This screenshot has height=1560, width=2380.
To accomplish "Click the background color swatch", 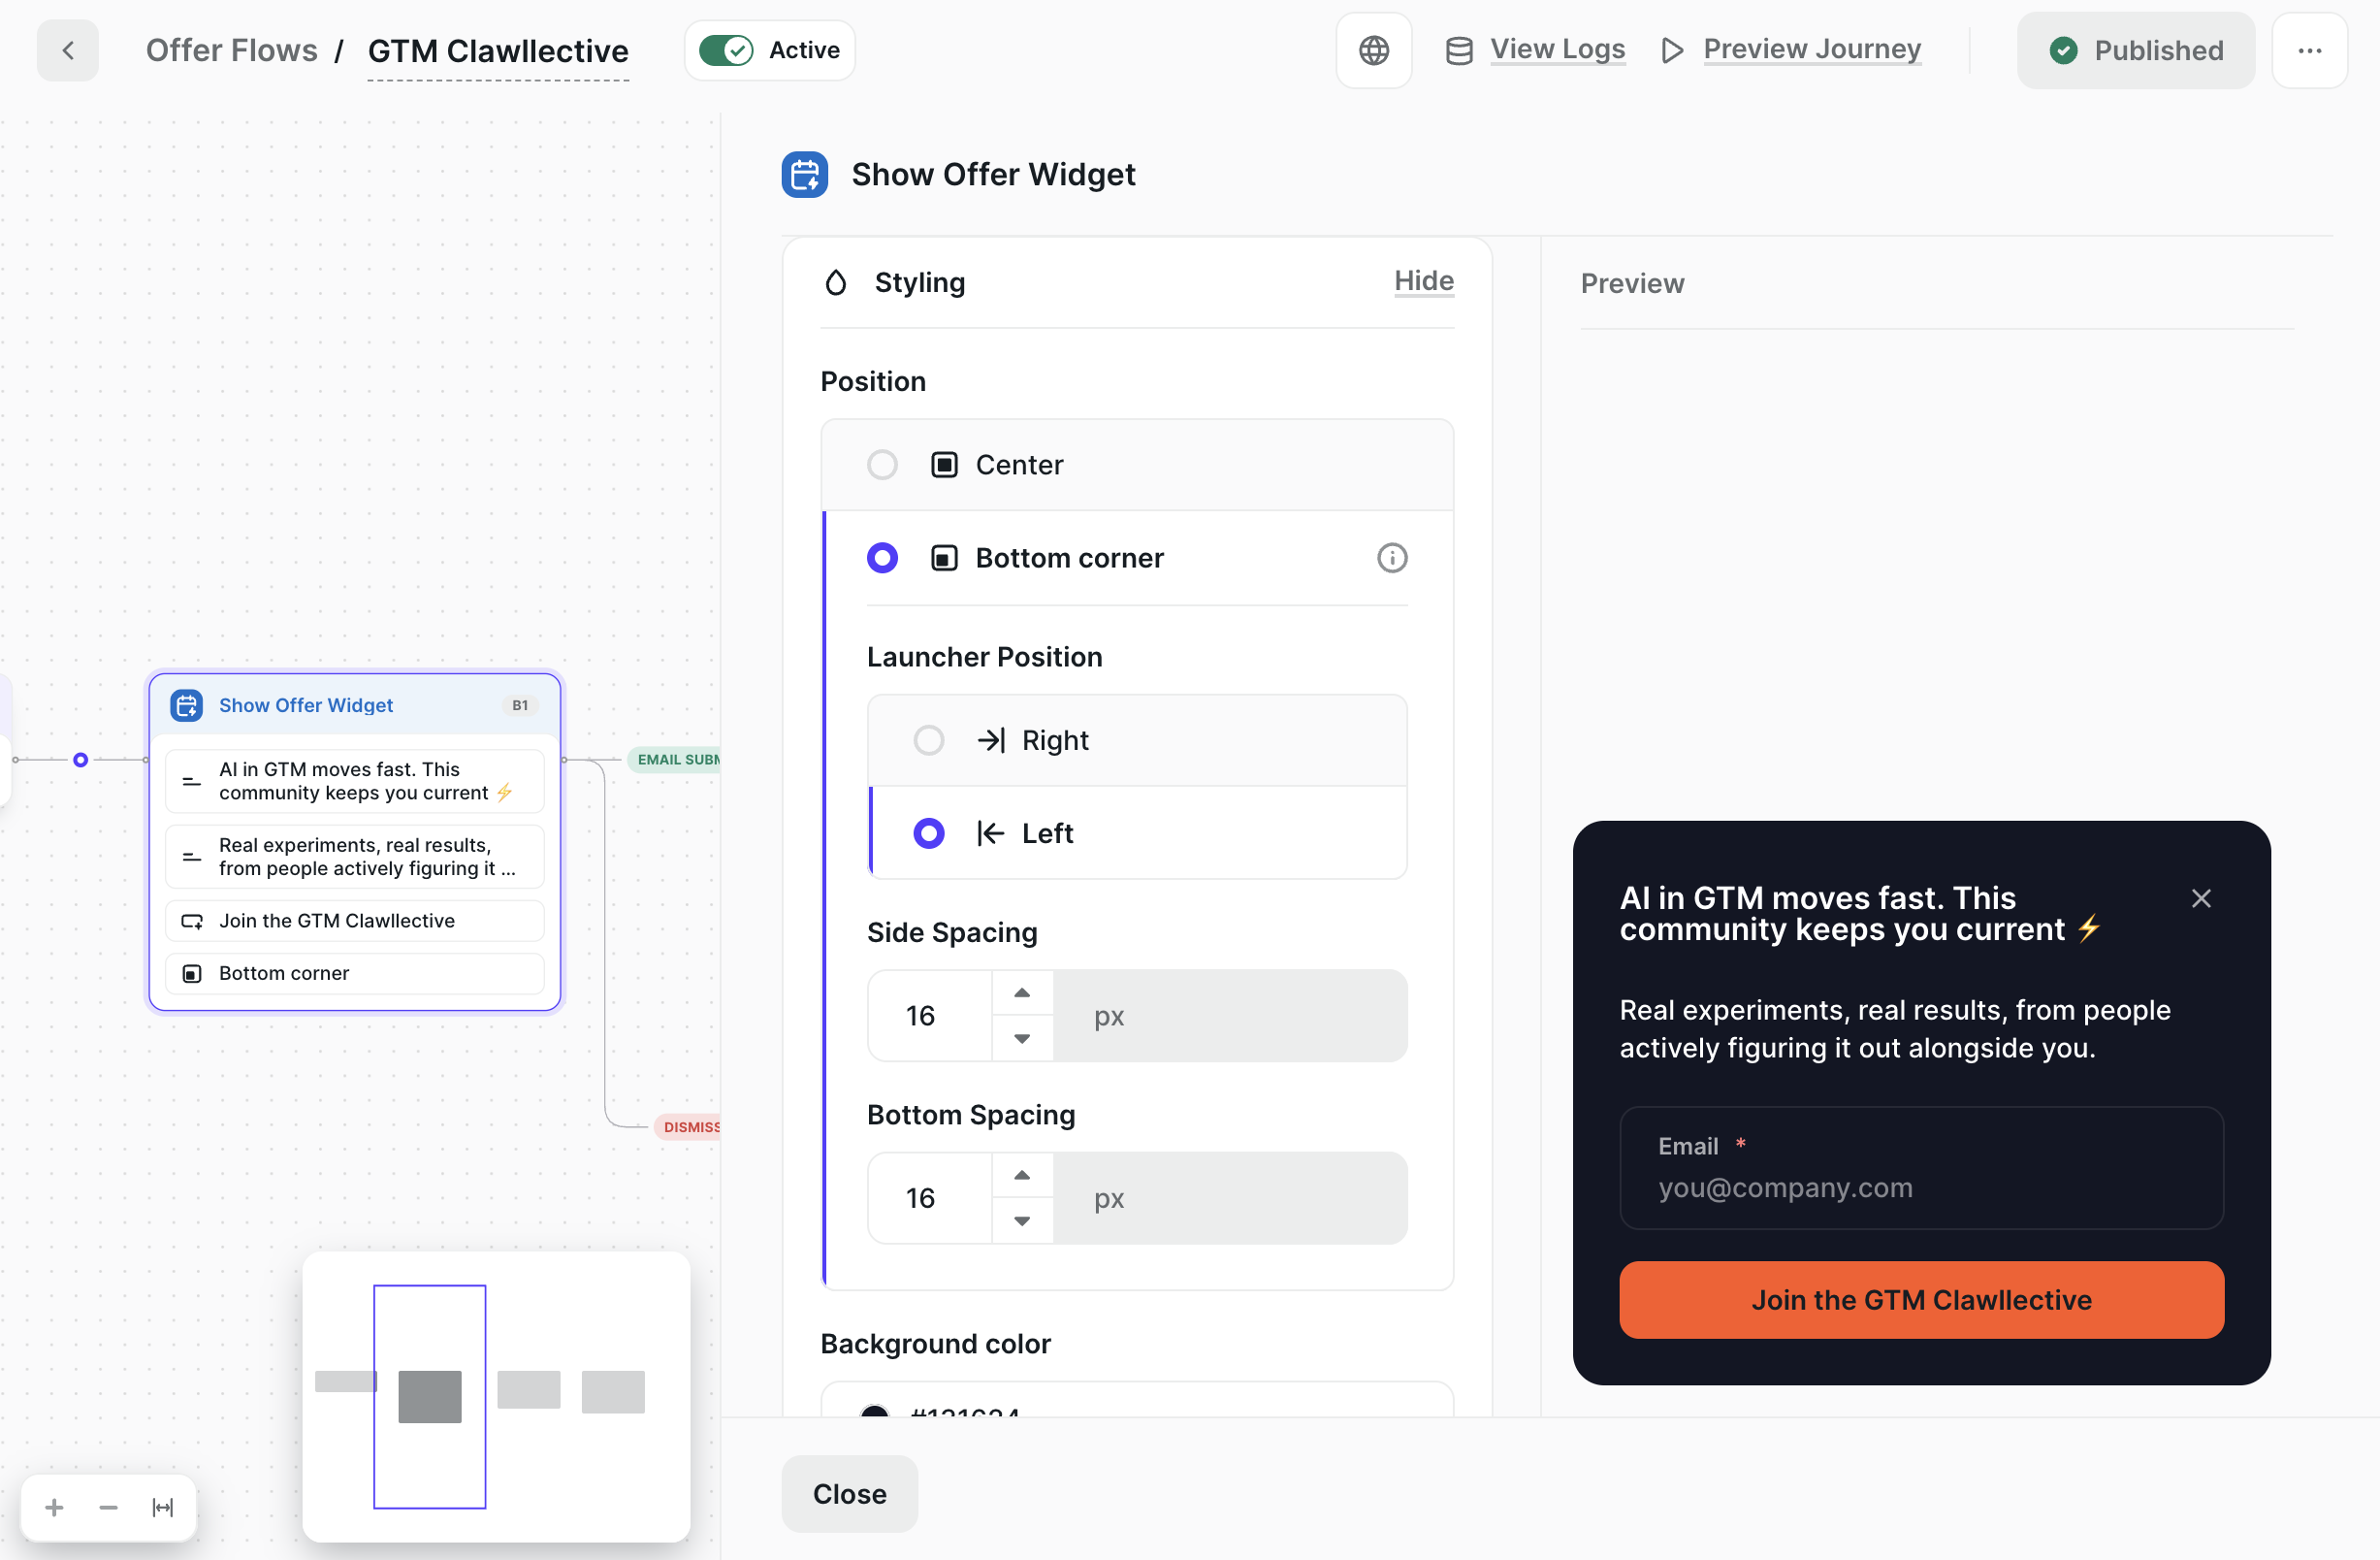I will click(874, 1409).
